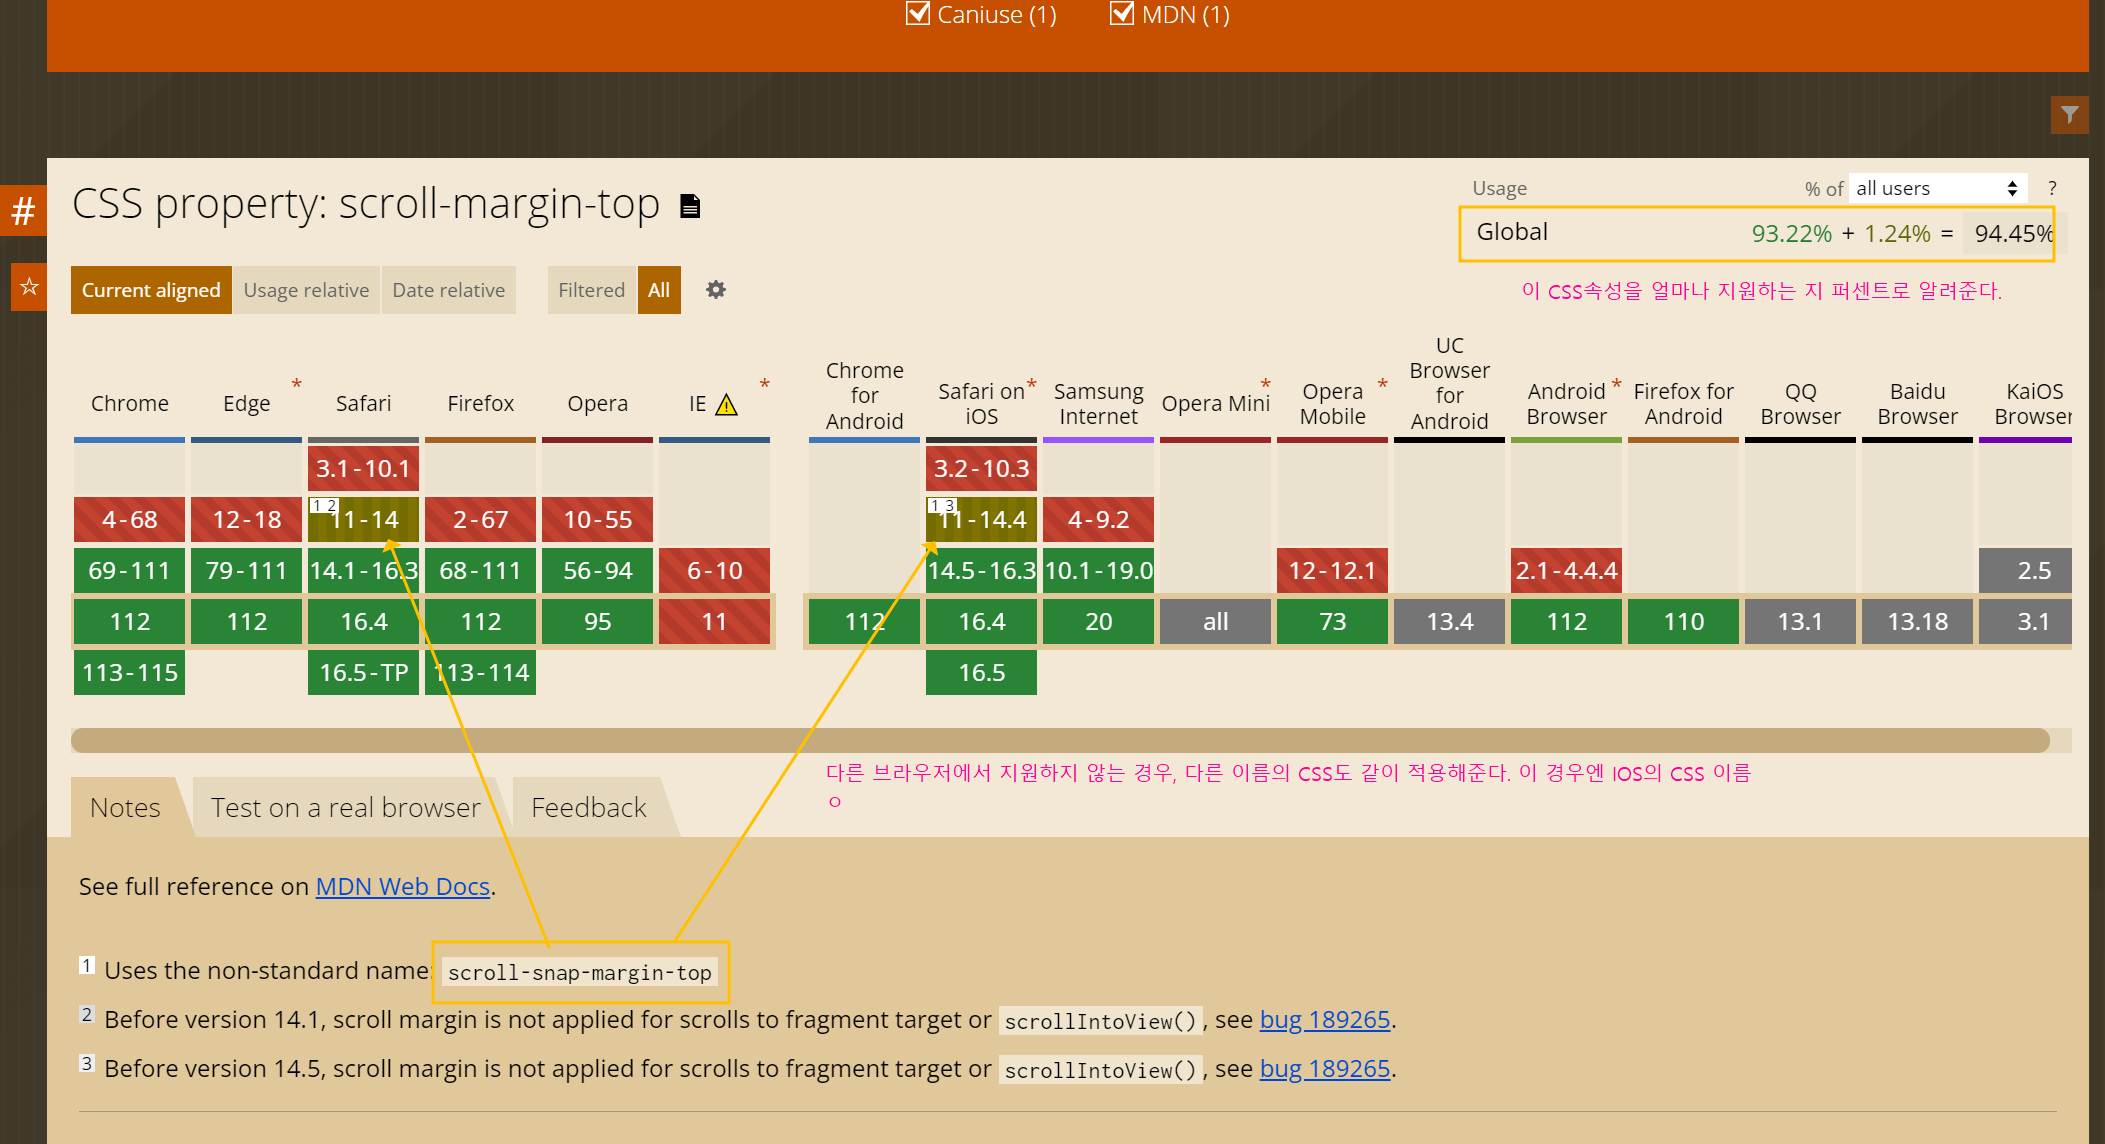The height and width of the screenshot is (1144, 2105).
Task: Click the IE warning triangle icon
Action: click(x=727, y=405)
